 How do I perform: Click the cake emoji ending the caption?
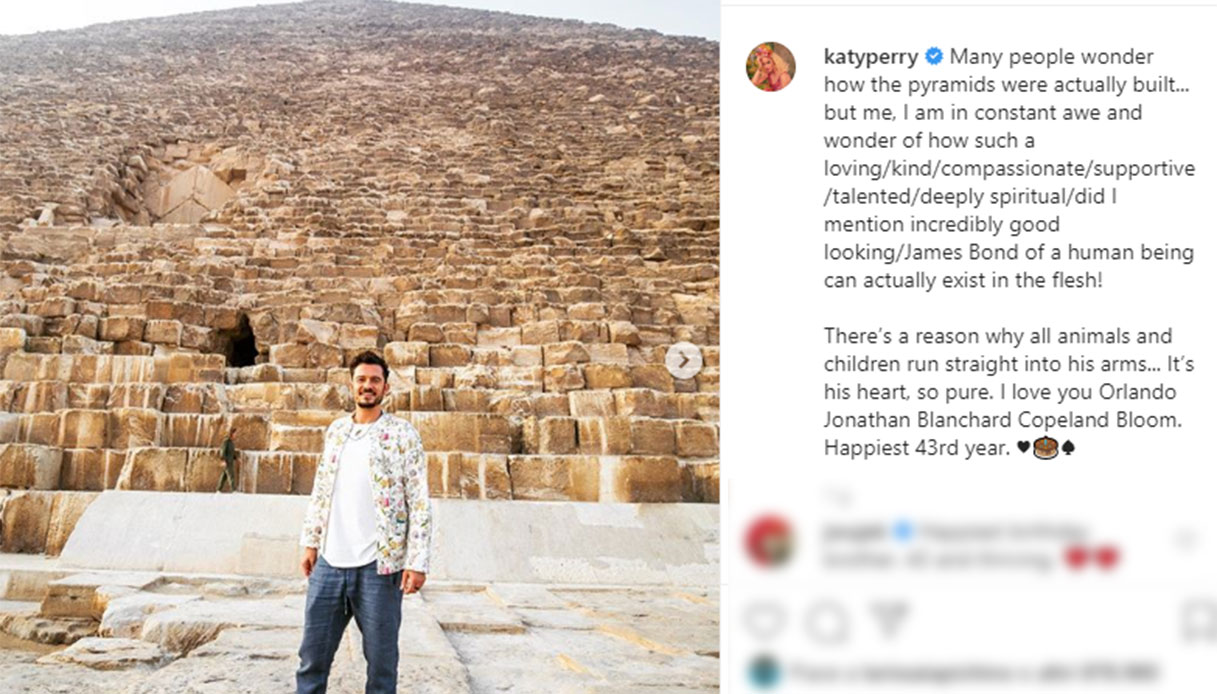(1046, 448)
